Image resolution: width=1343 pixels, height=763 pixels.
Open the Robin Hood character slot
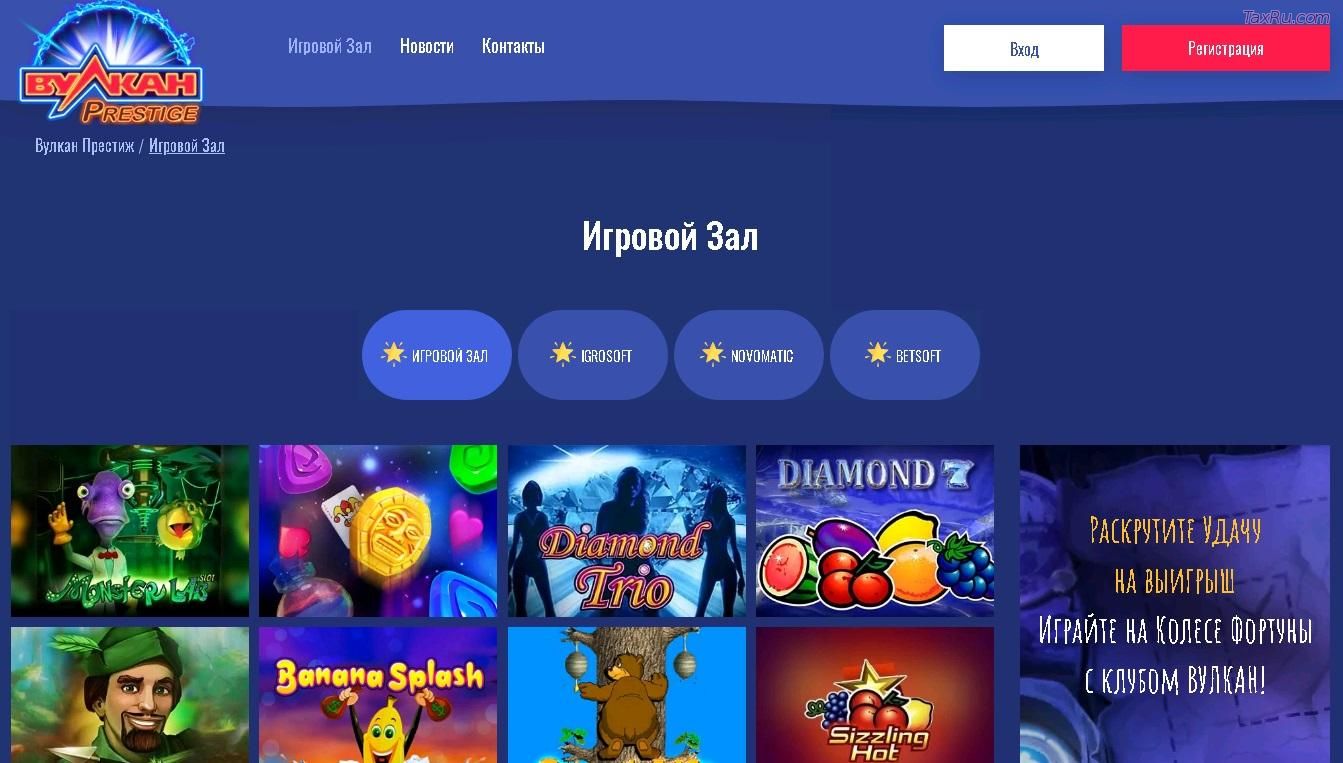point(130,695)
